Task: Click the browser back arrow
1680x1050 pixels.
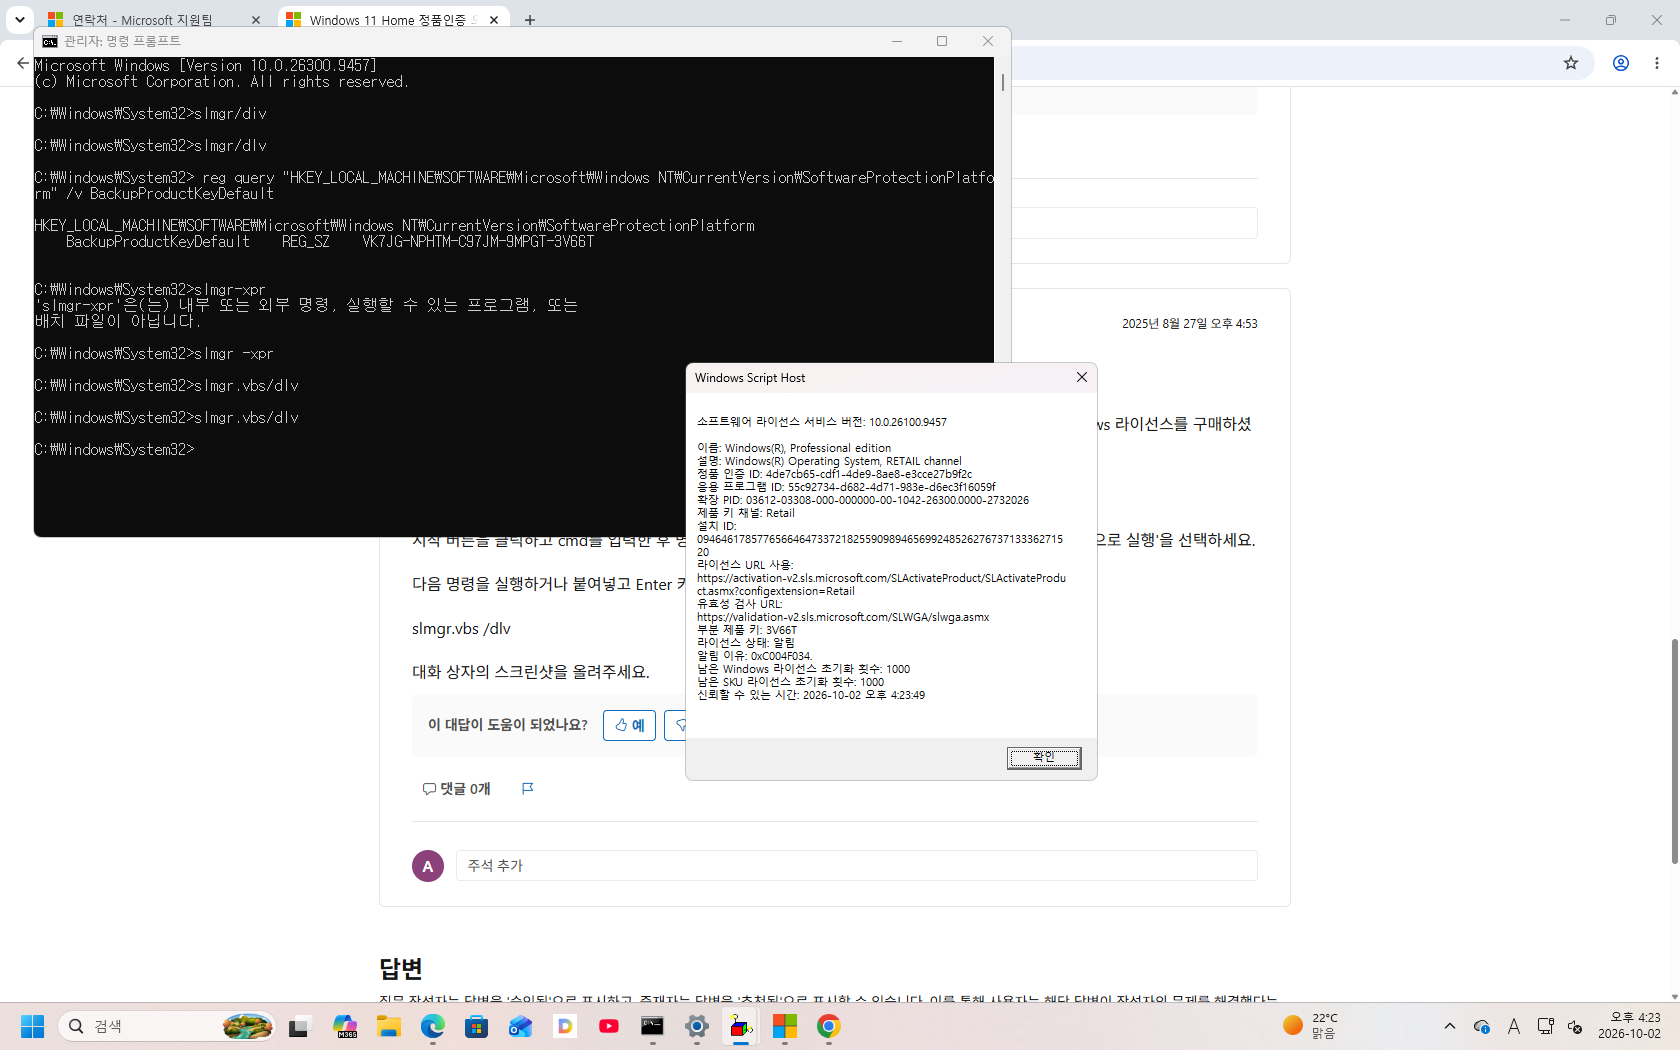Action: point(23,63)
